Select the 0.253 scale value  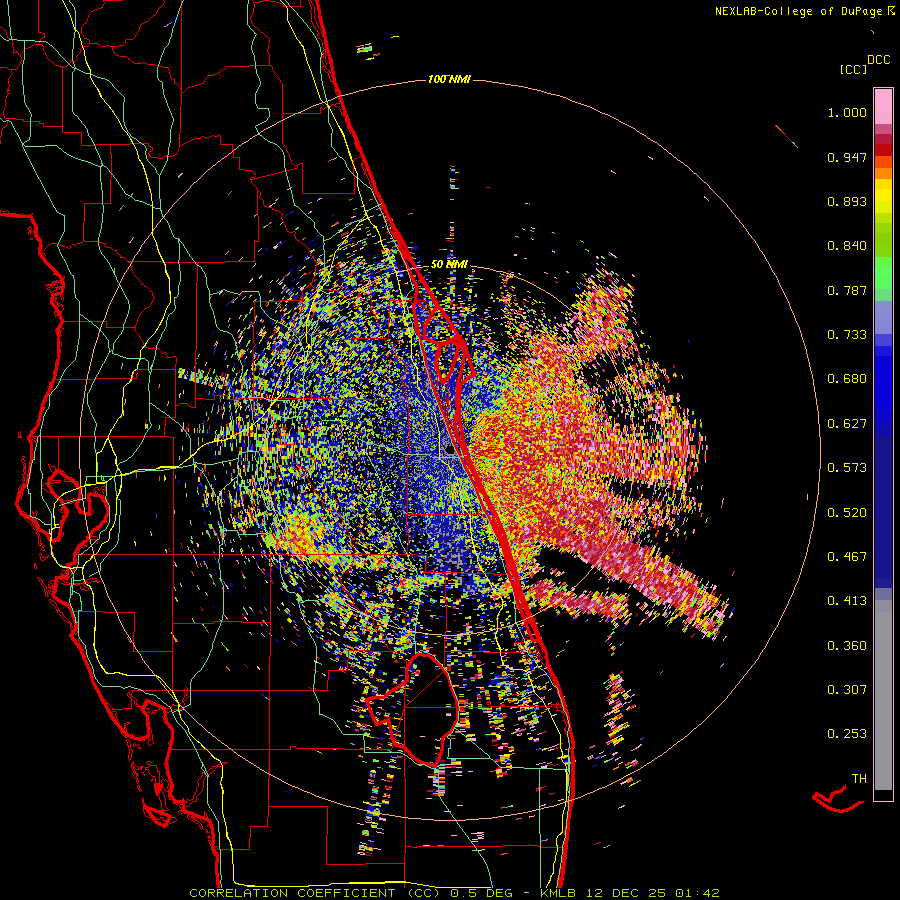[847, 734]
